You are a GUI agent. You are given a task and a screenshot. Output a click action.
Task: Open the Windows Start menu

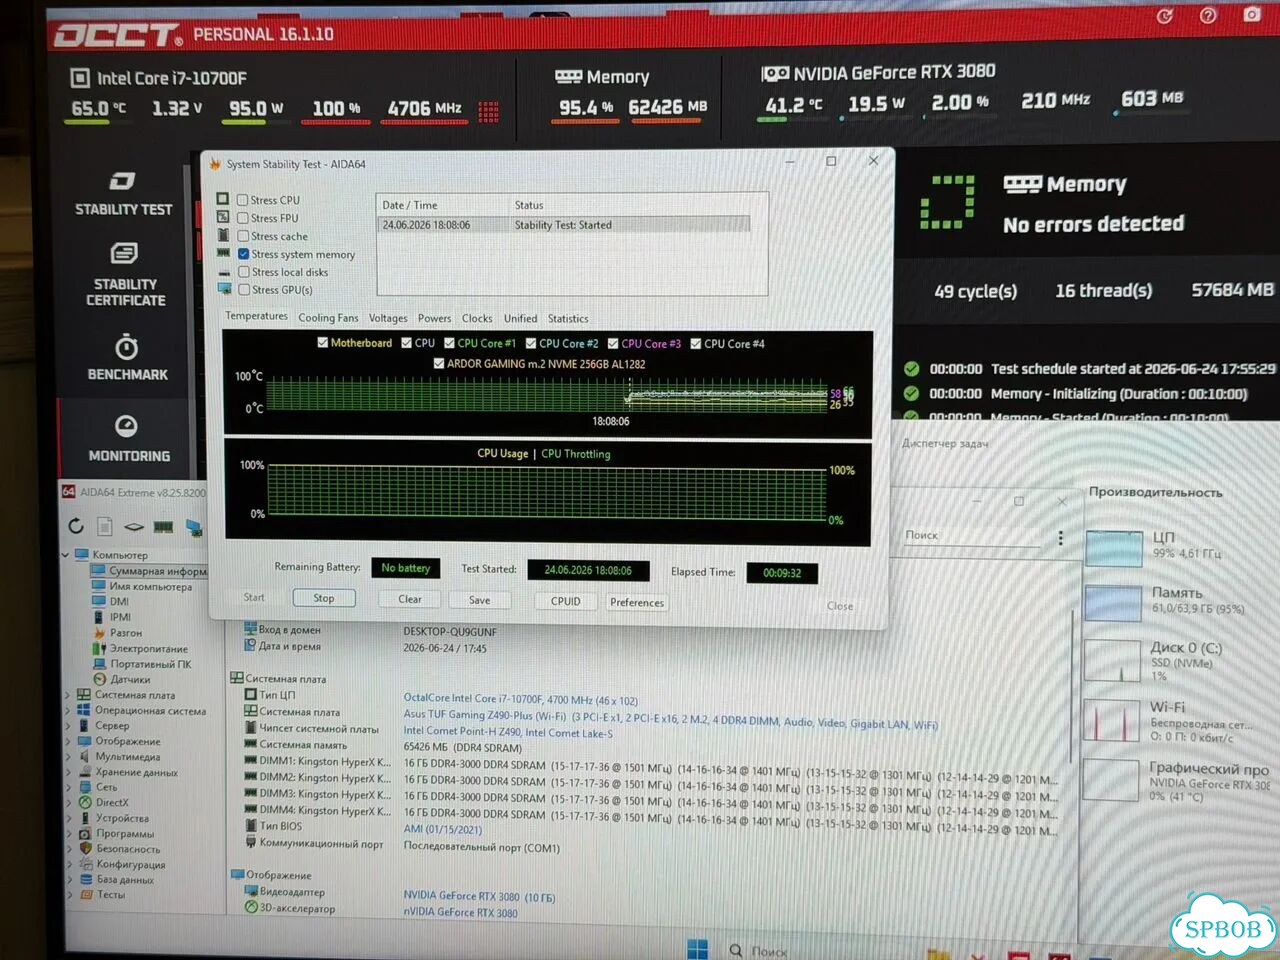point(698,948)
